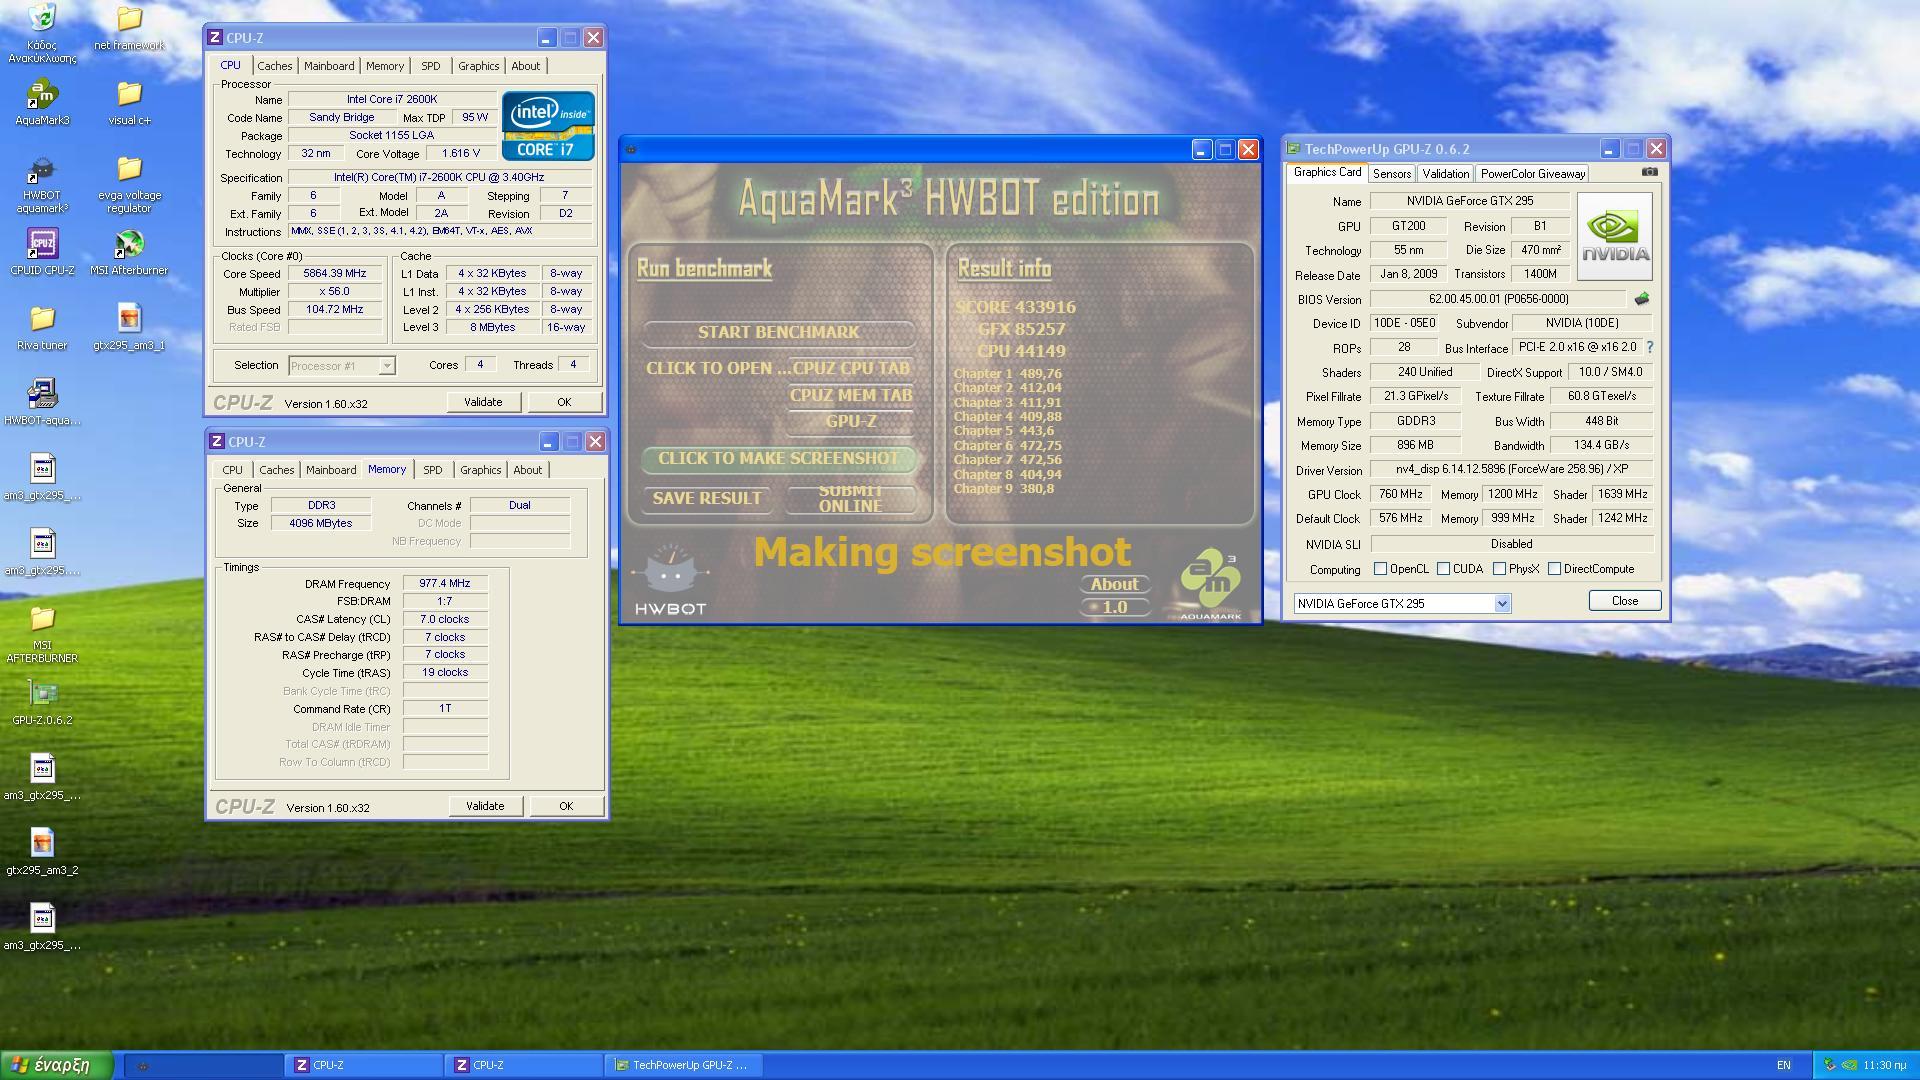Toggle the OpenCL checkbox in GPU-Z

[x=1380, y=569]
